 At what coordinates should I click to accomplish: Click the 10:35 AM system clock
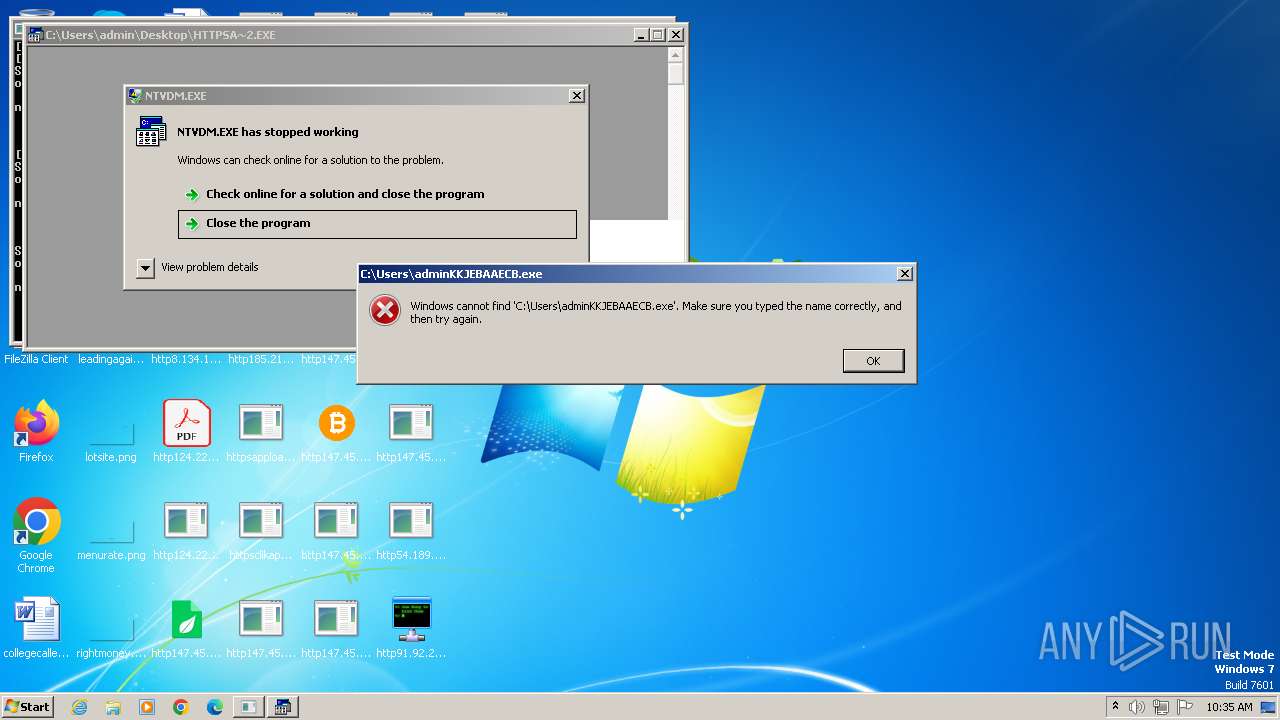tap(1229, 707)
